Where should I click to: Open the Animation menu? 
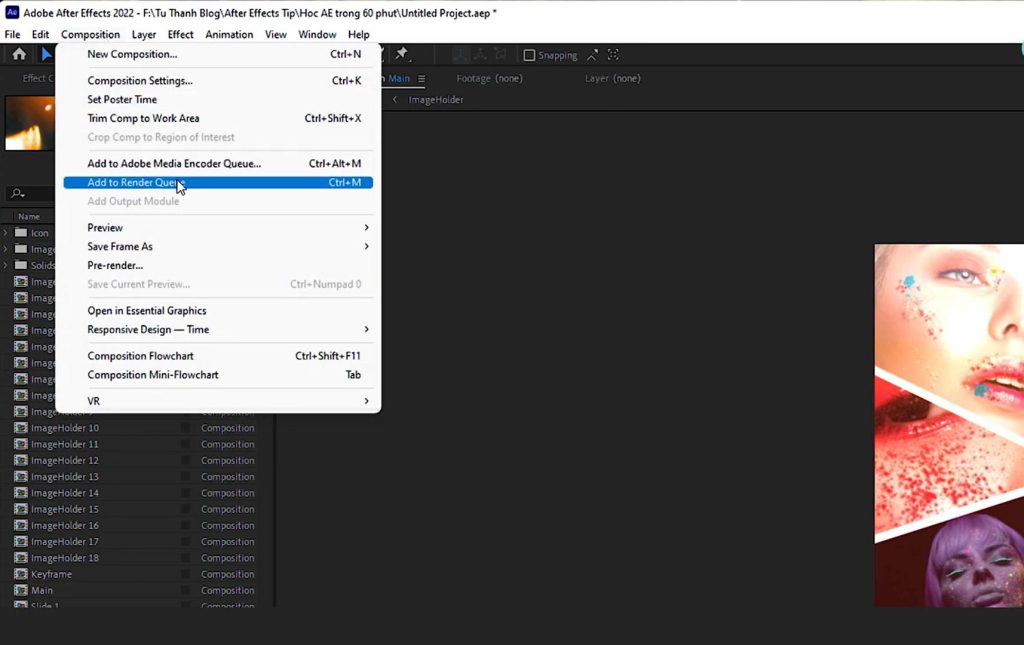tap(229, 33)
